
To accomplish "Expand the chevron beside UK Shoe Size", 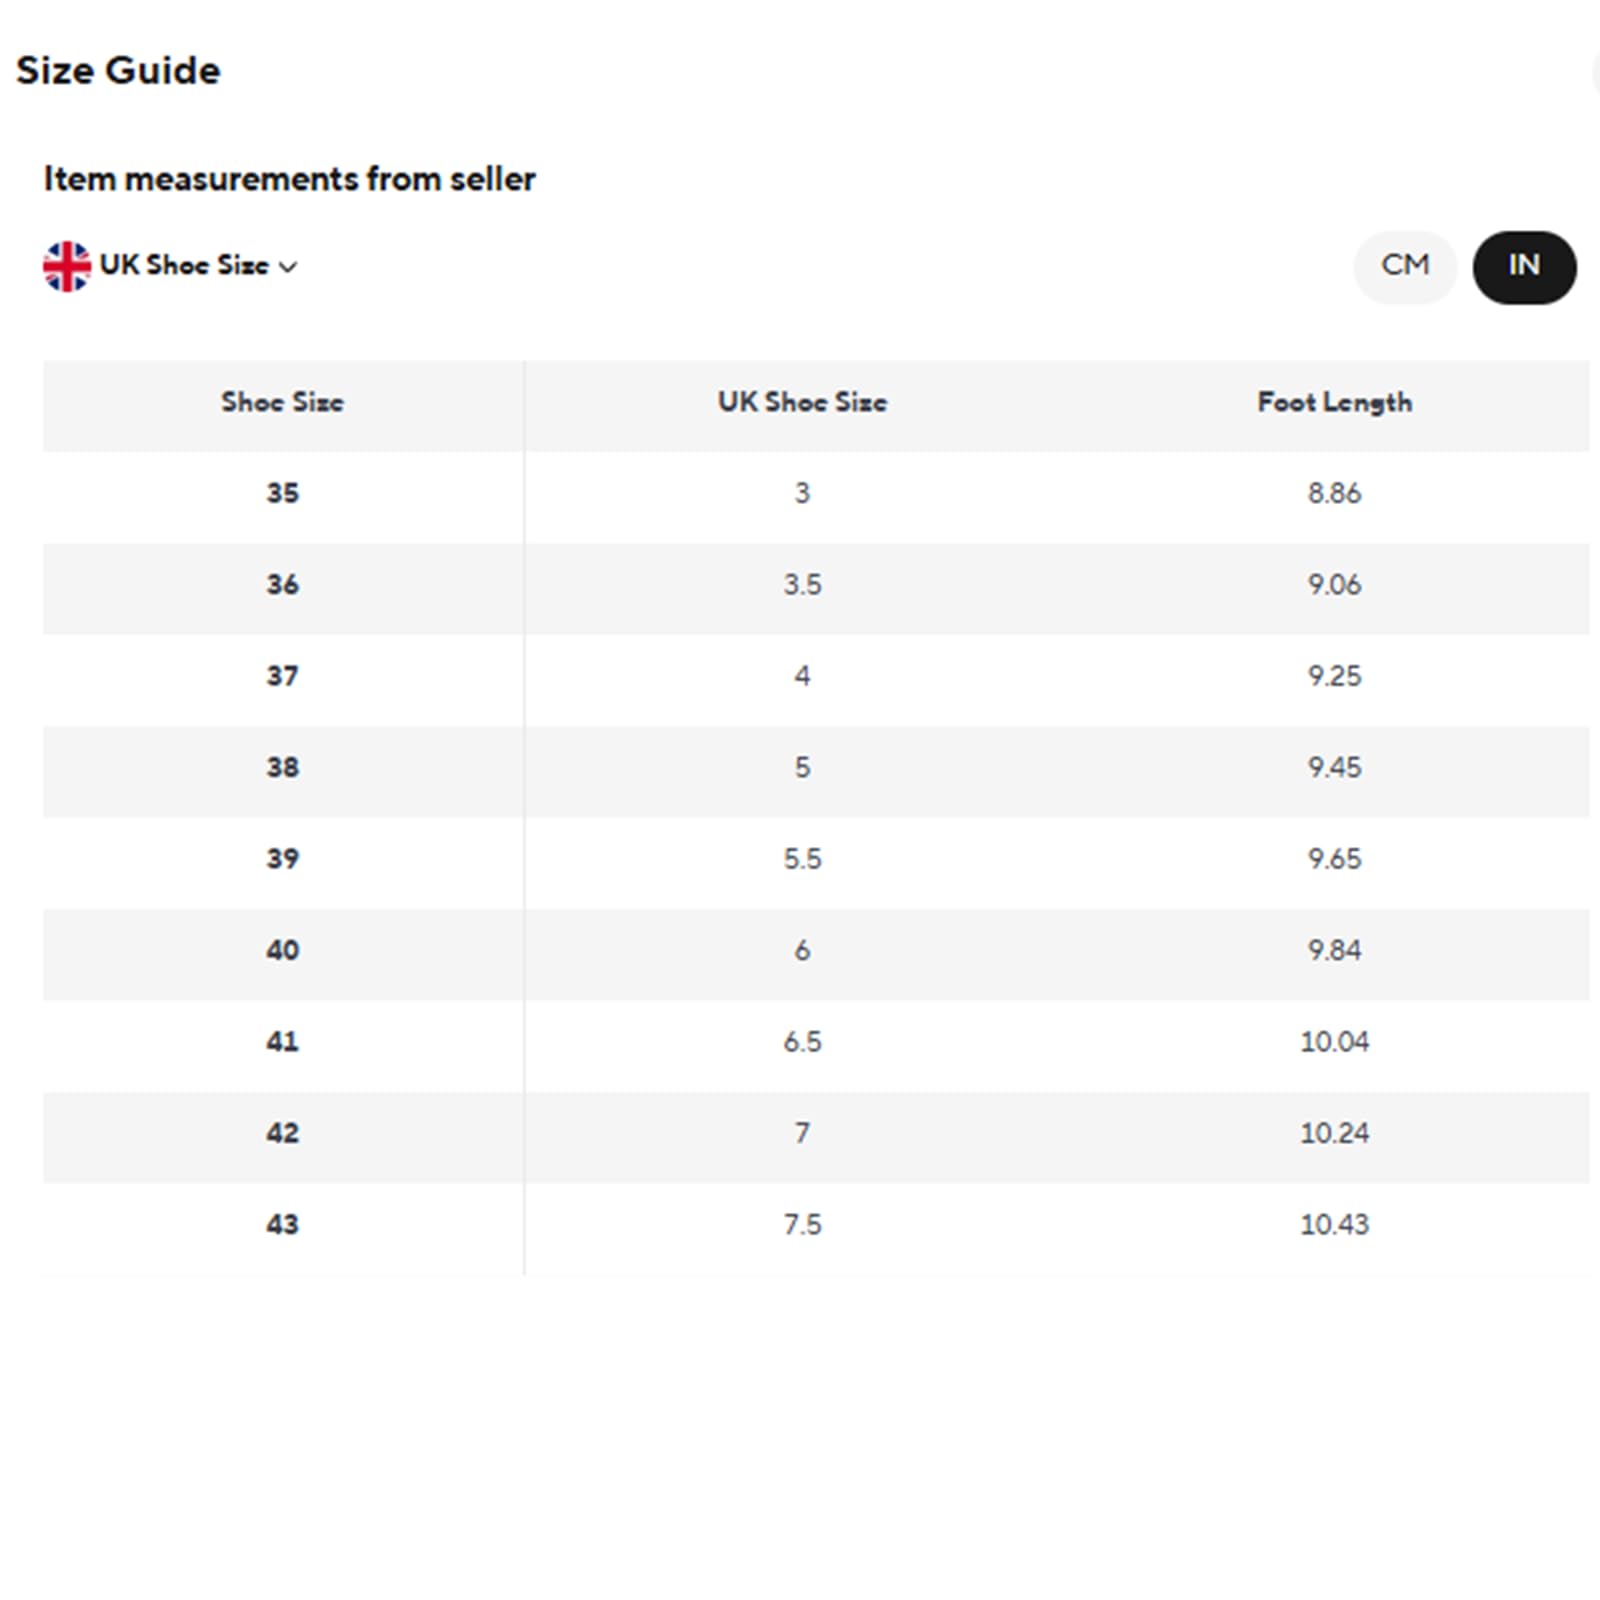I will pos(288,267).
